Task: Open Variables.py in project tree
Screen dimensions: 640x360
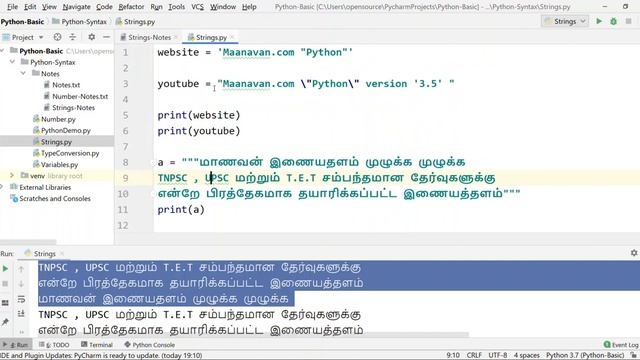Action: coord(59,164)
